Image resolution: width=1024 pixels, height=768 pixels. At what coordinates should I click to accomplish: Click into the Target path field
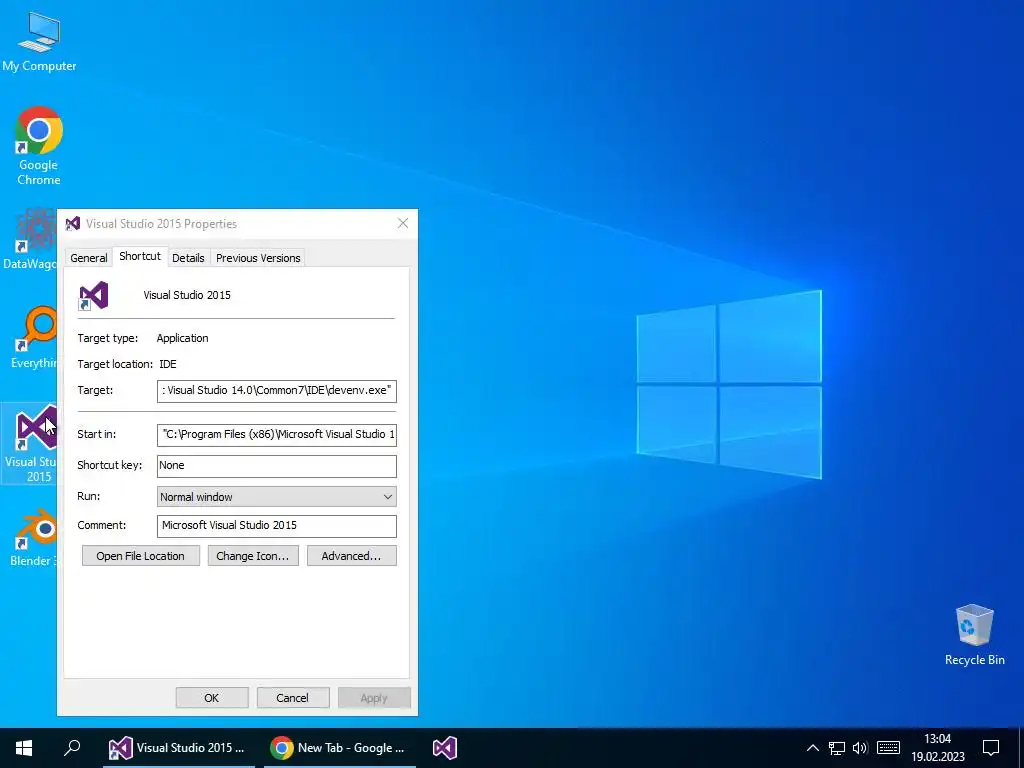pos(277,391)
